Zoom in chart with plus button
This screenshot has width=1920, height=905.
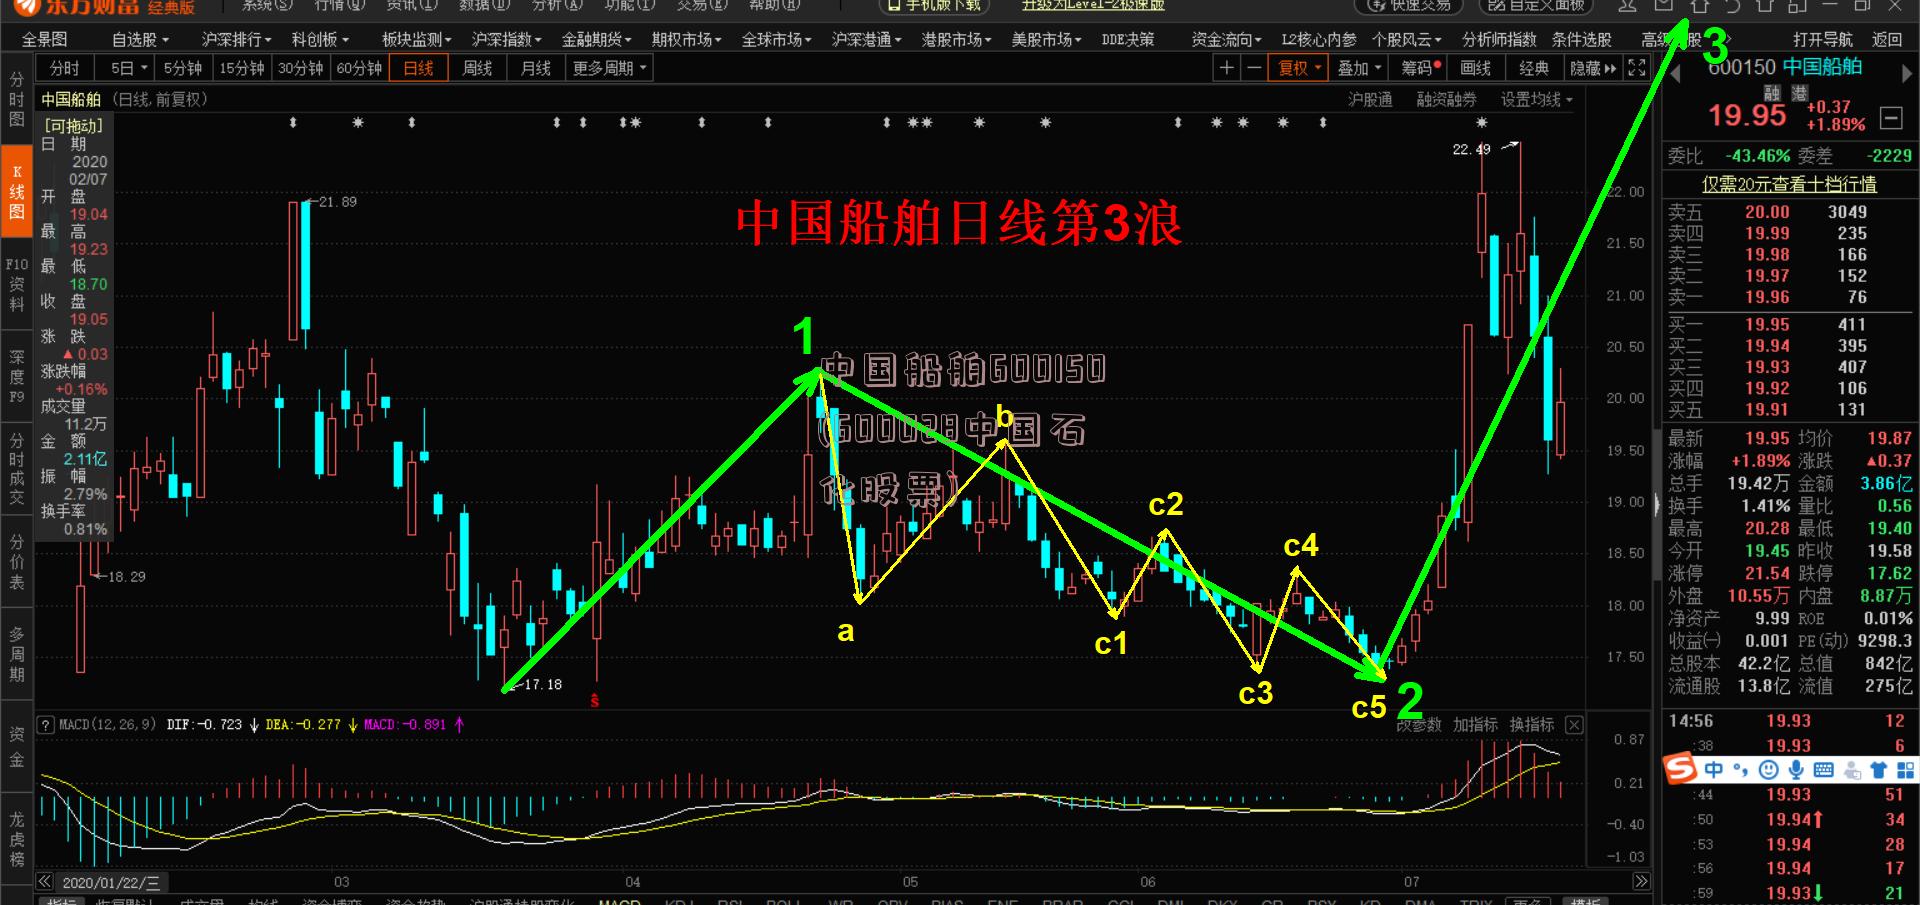(x=1226, y=68)
